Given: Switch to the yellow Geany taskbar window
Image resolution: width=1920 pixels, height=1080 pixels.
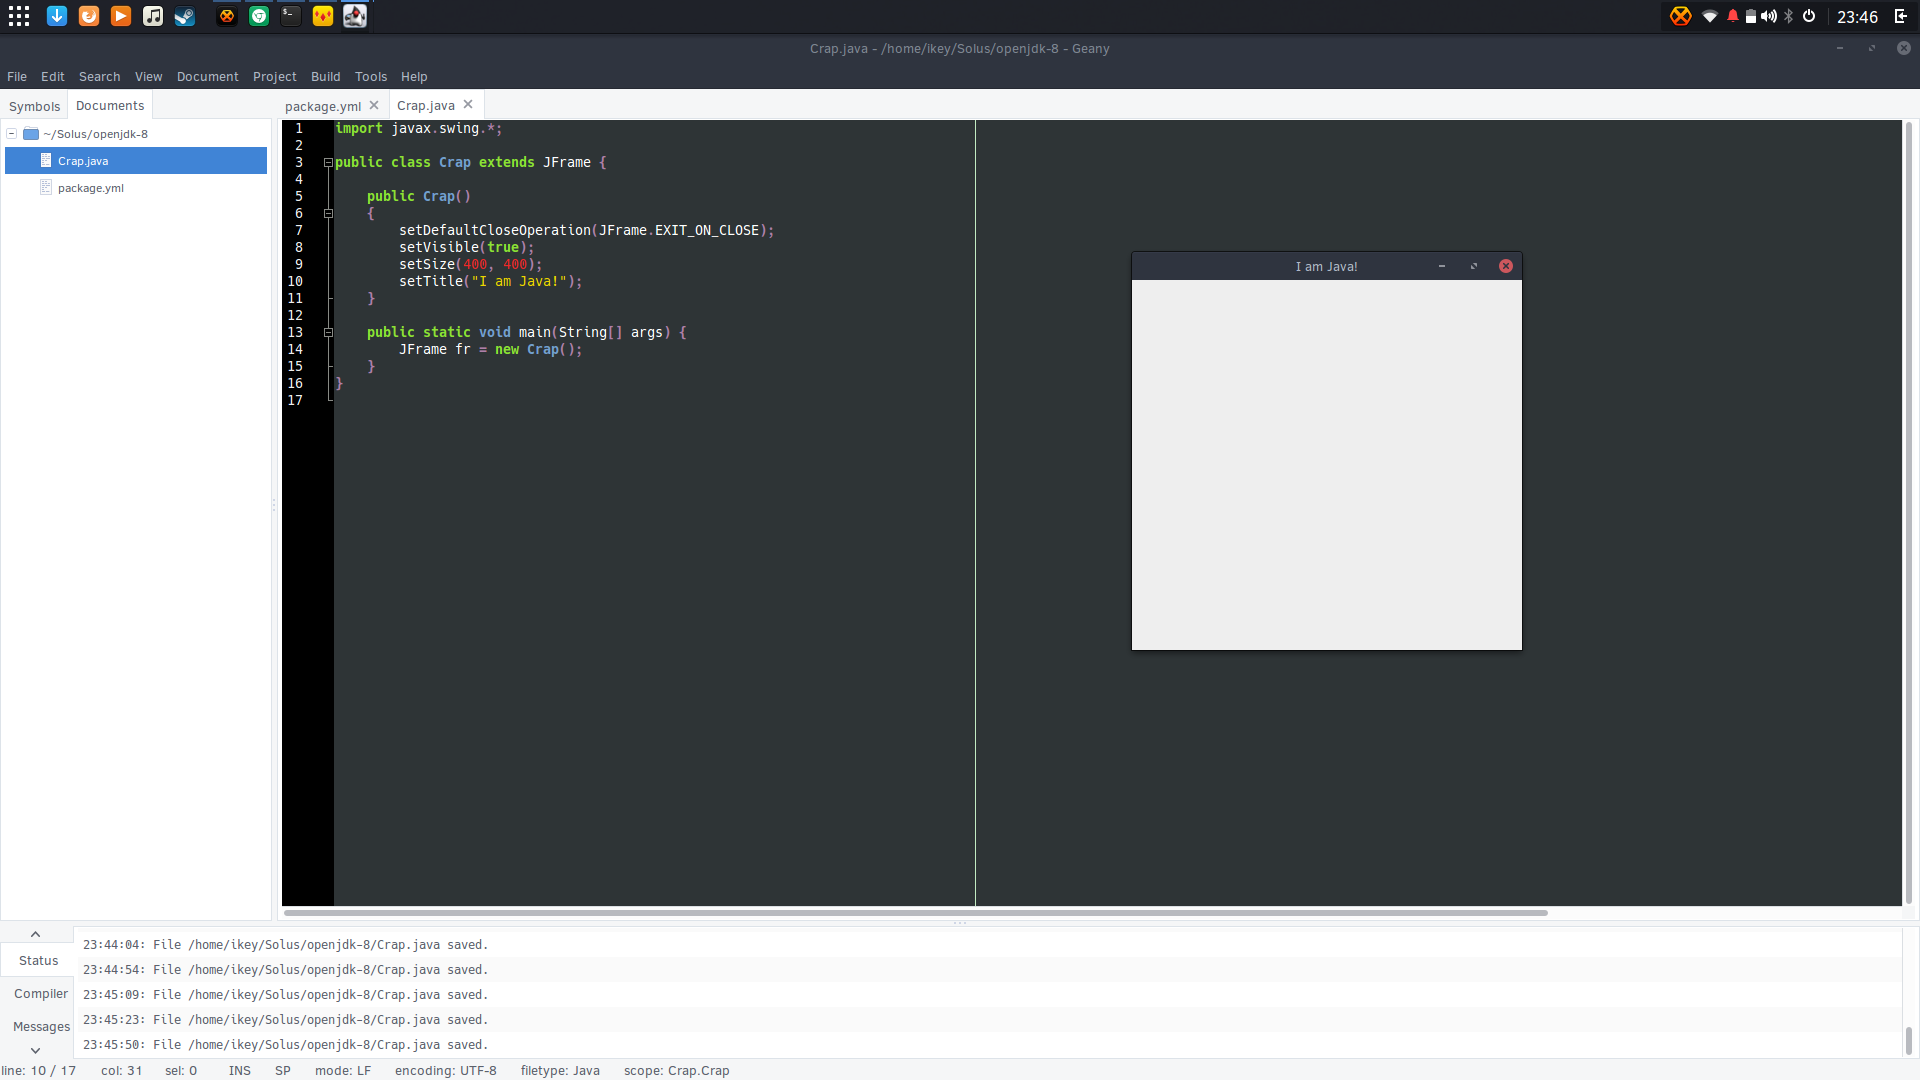Looking at the screenshot, I should point(323,16).
